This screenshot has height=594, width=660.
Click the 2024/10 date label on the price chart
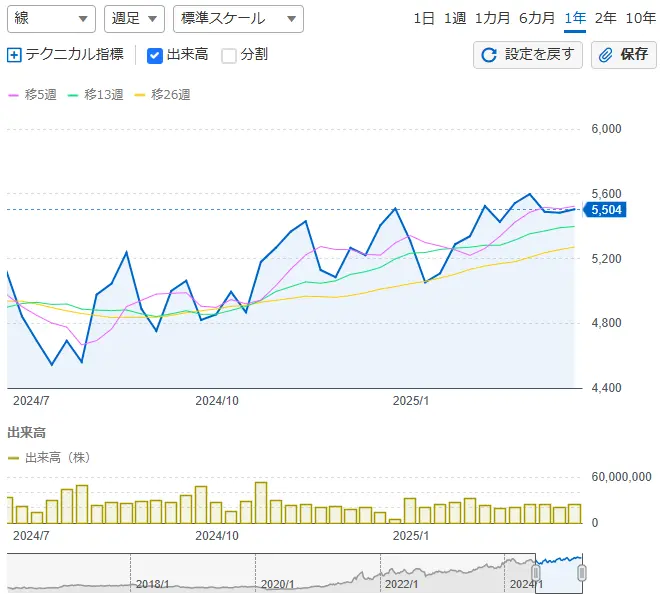tap(217, 401)
